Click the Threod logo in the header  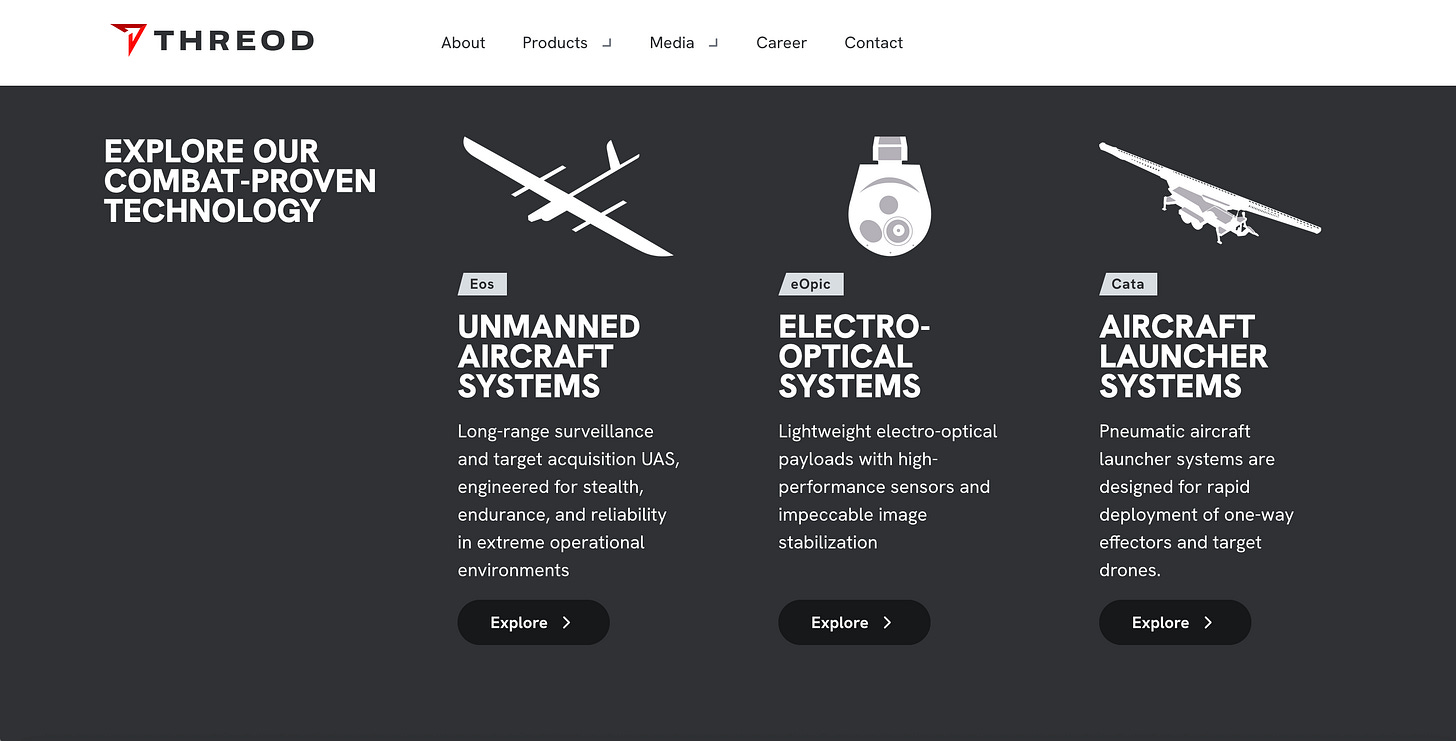[212, 40]
